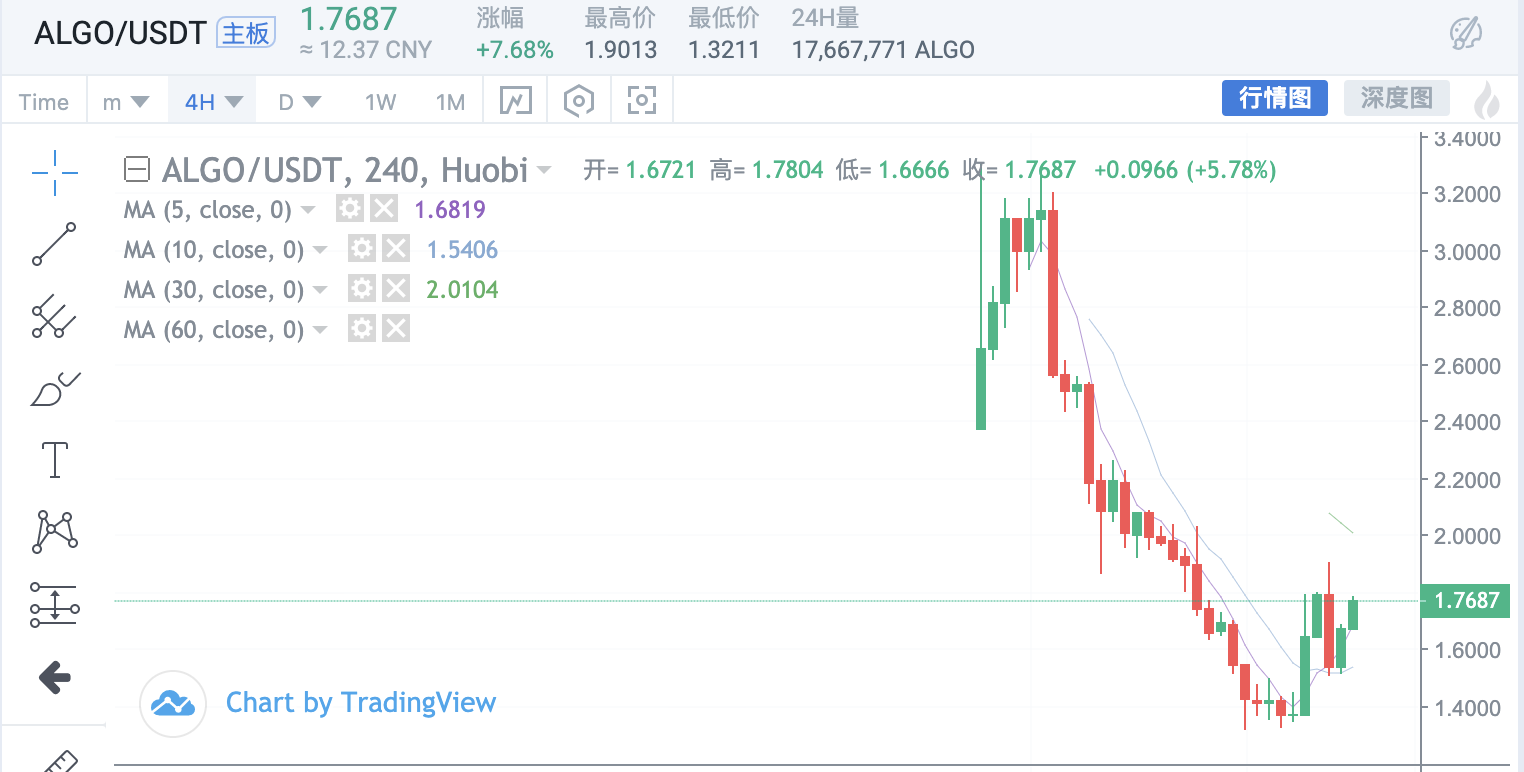Open the chart settings hexagon icon

point(579,100)
